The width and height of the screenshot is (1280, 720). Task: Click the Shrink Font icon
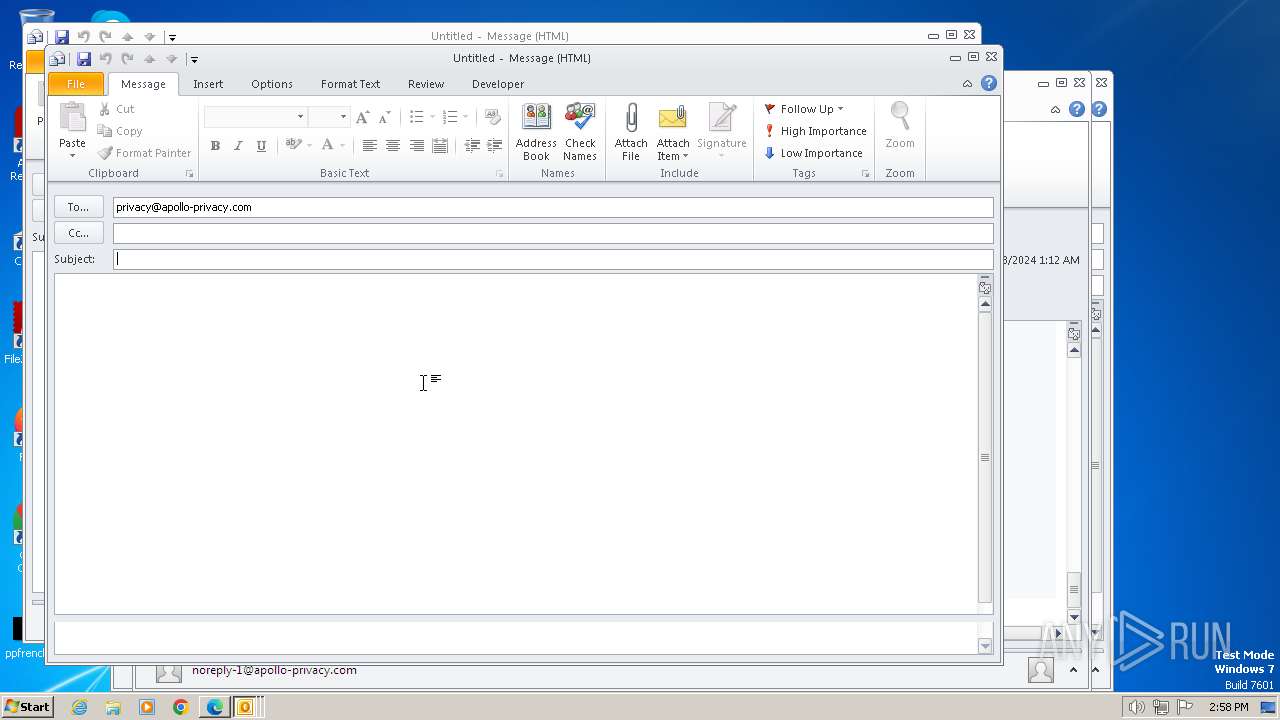[x=384, y=117]
